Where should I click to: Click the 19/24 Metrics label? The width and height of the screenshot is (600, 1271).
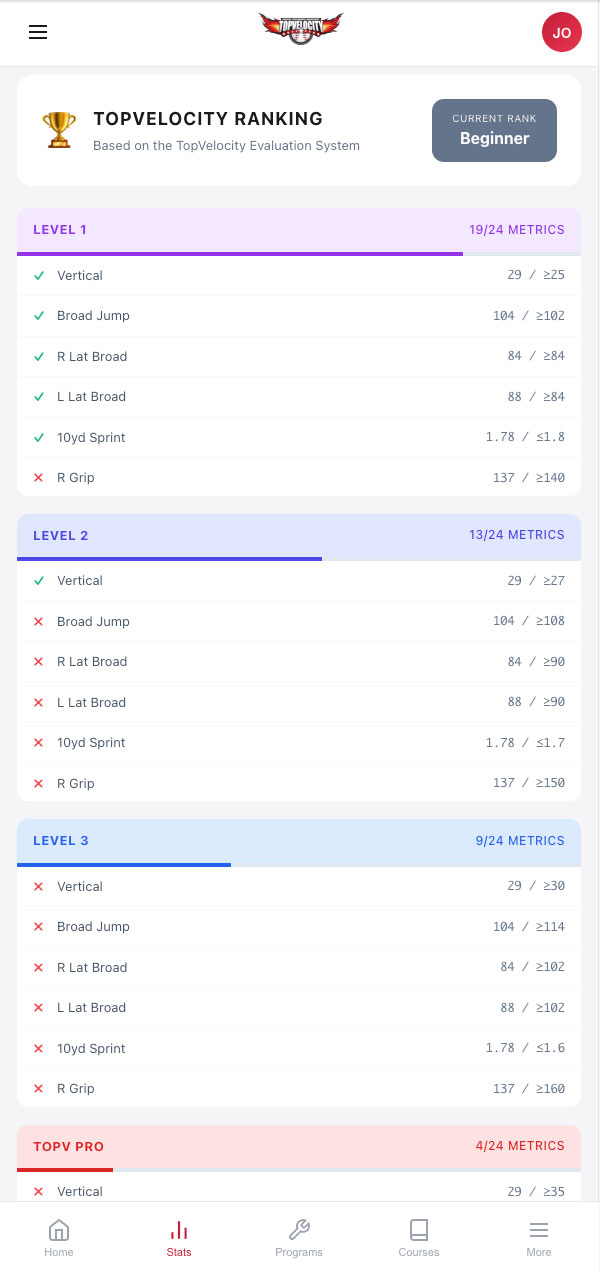point(517,229)
